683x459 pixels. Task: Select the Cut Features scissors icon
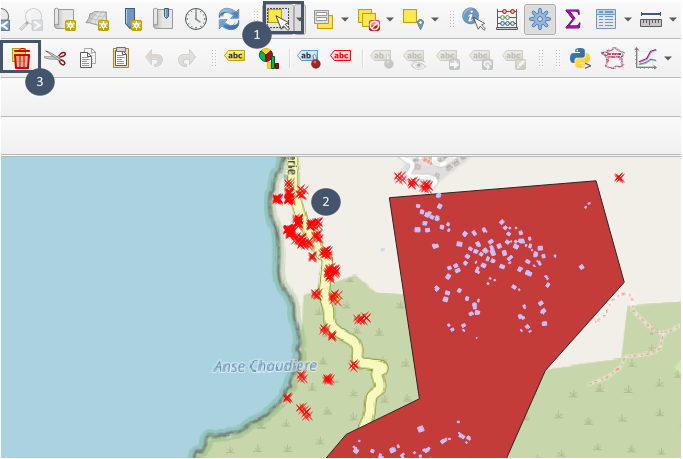tap(55, 59)
